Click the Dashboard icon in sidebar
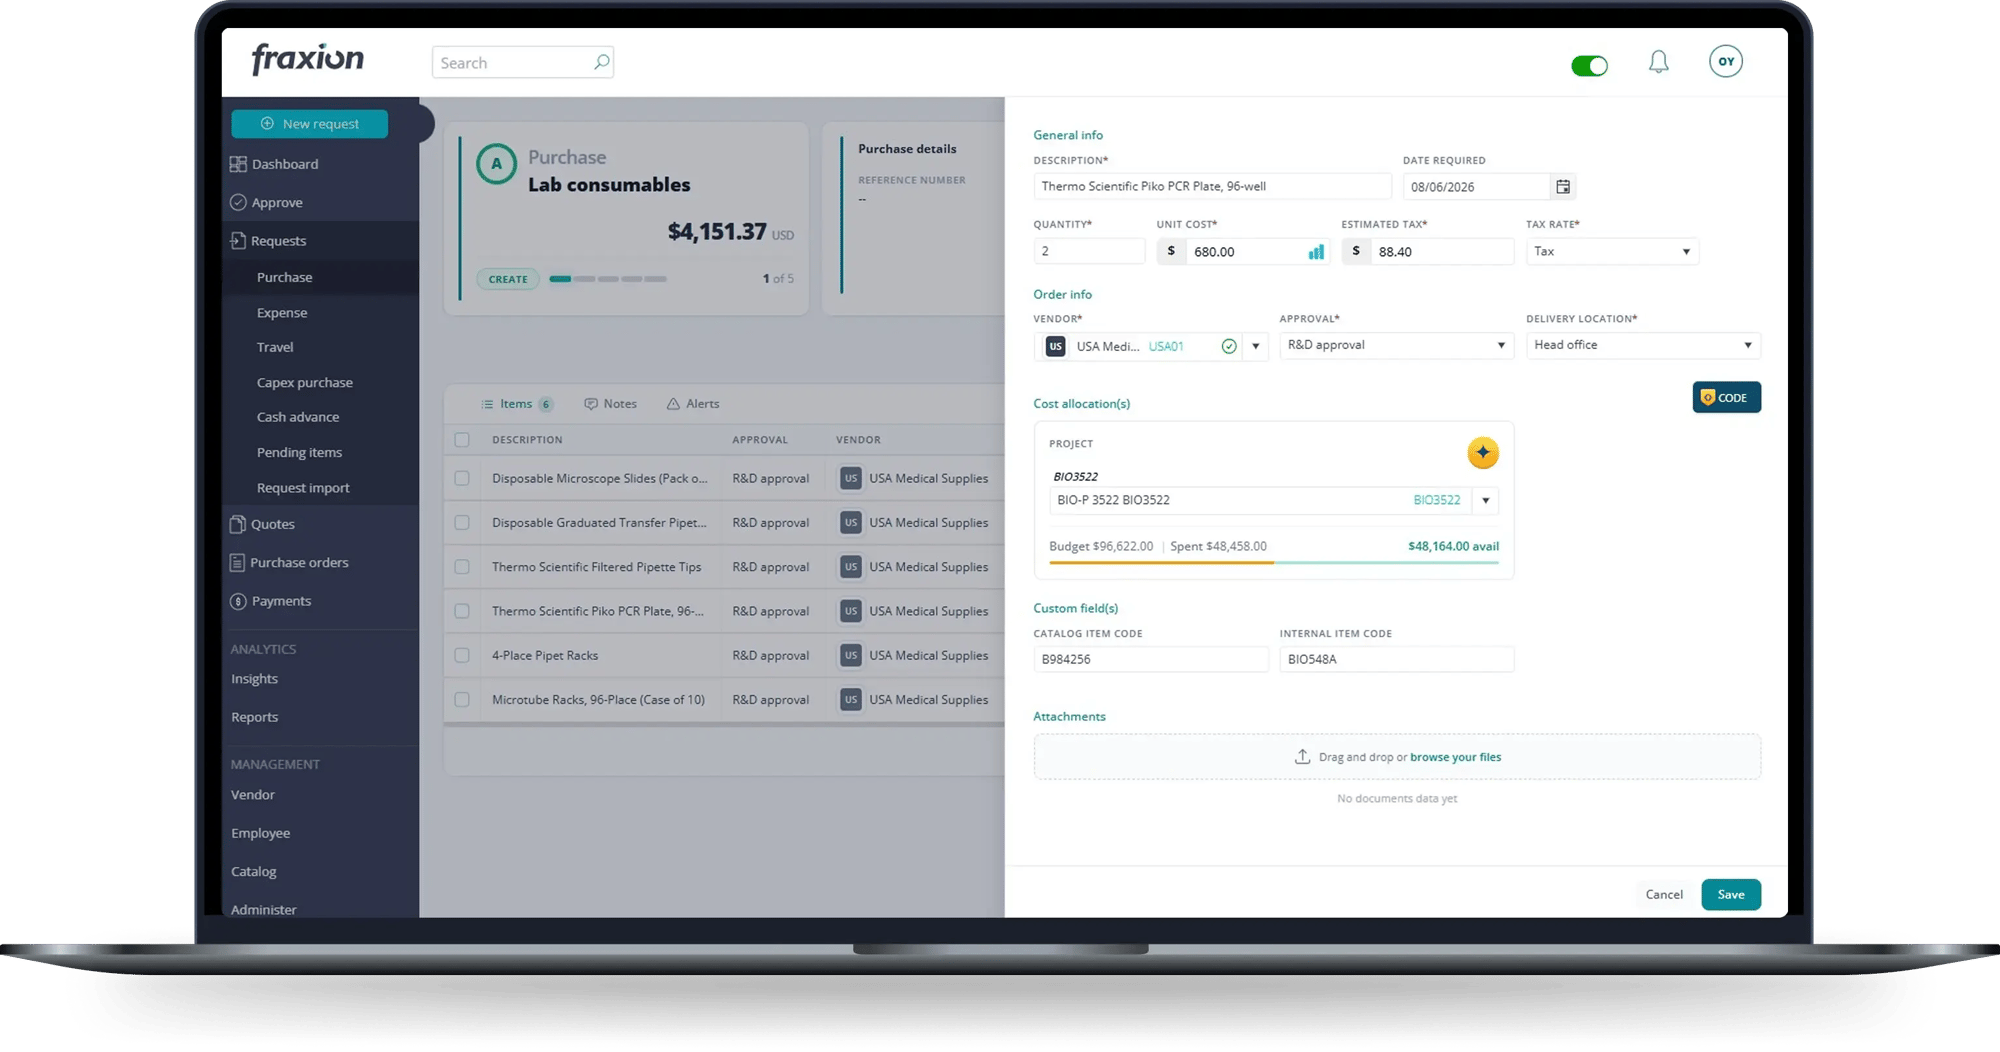This screenshot has height=1052, width=2000. [238, 164]
